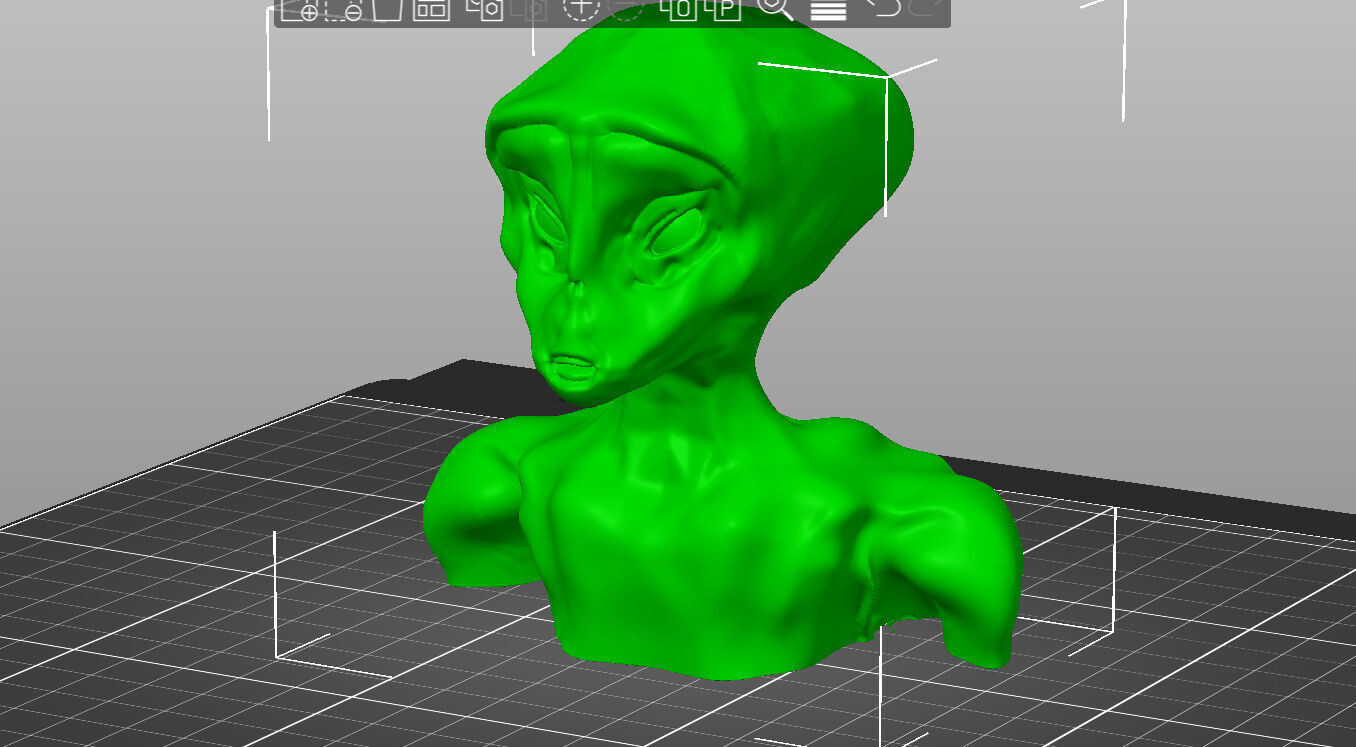
Task: Click the Add object toolbar icon
Action: [299, 9]
